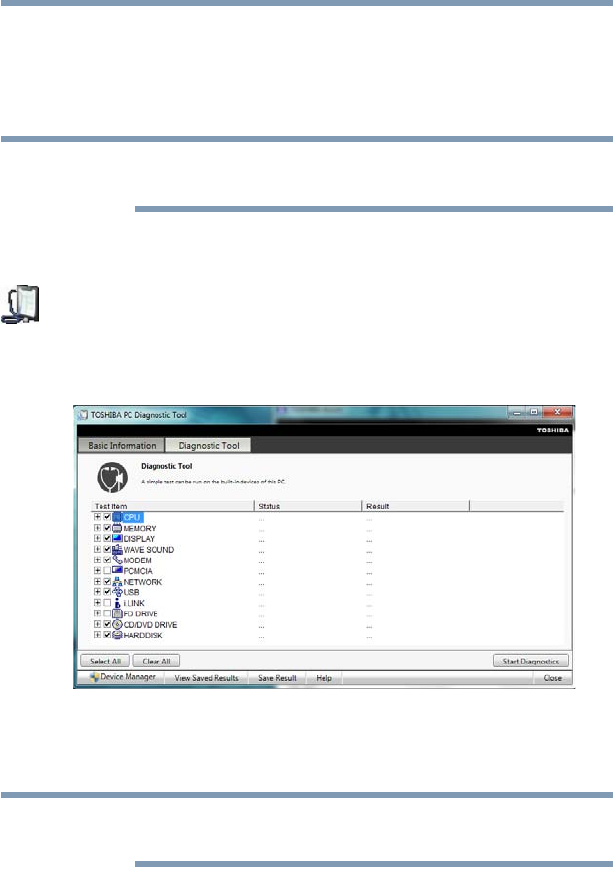
Task: Expand the PCMCIA tree node
Action: 97,570
